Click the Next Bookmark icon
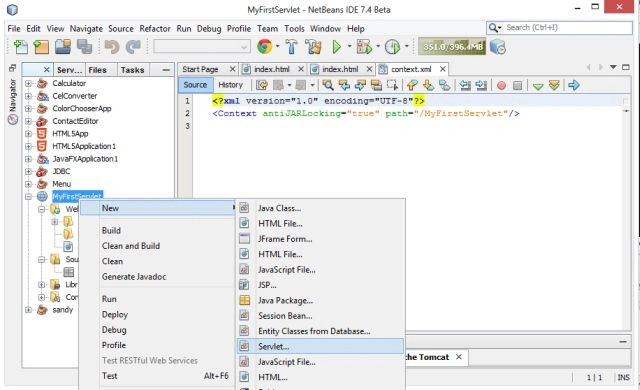Viewport: 640px width, 390px height. click(428, 85)
